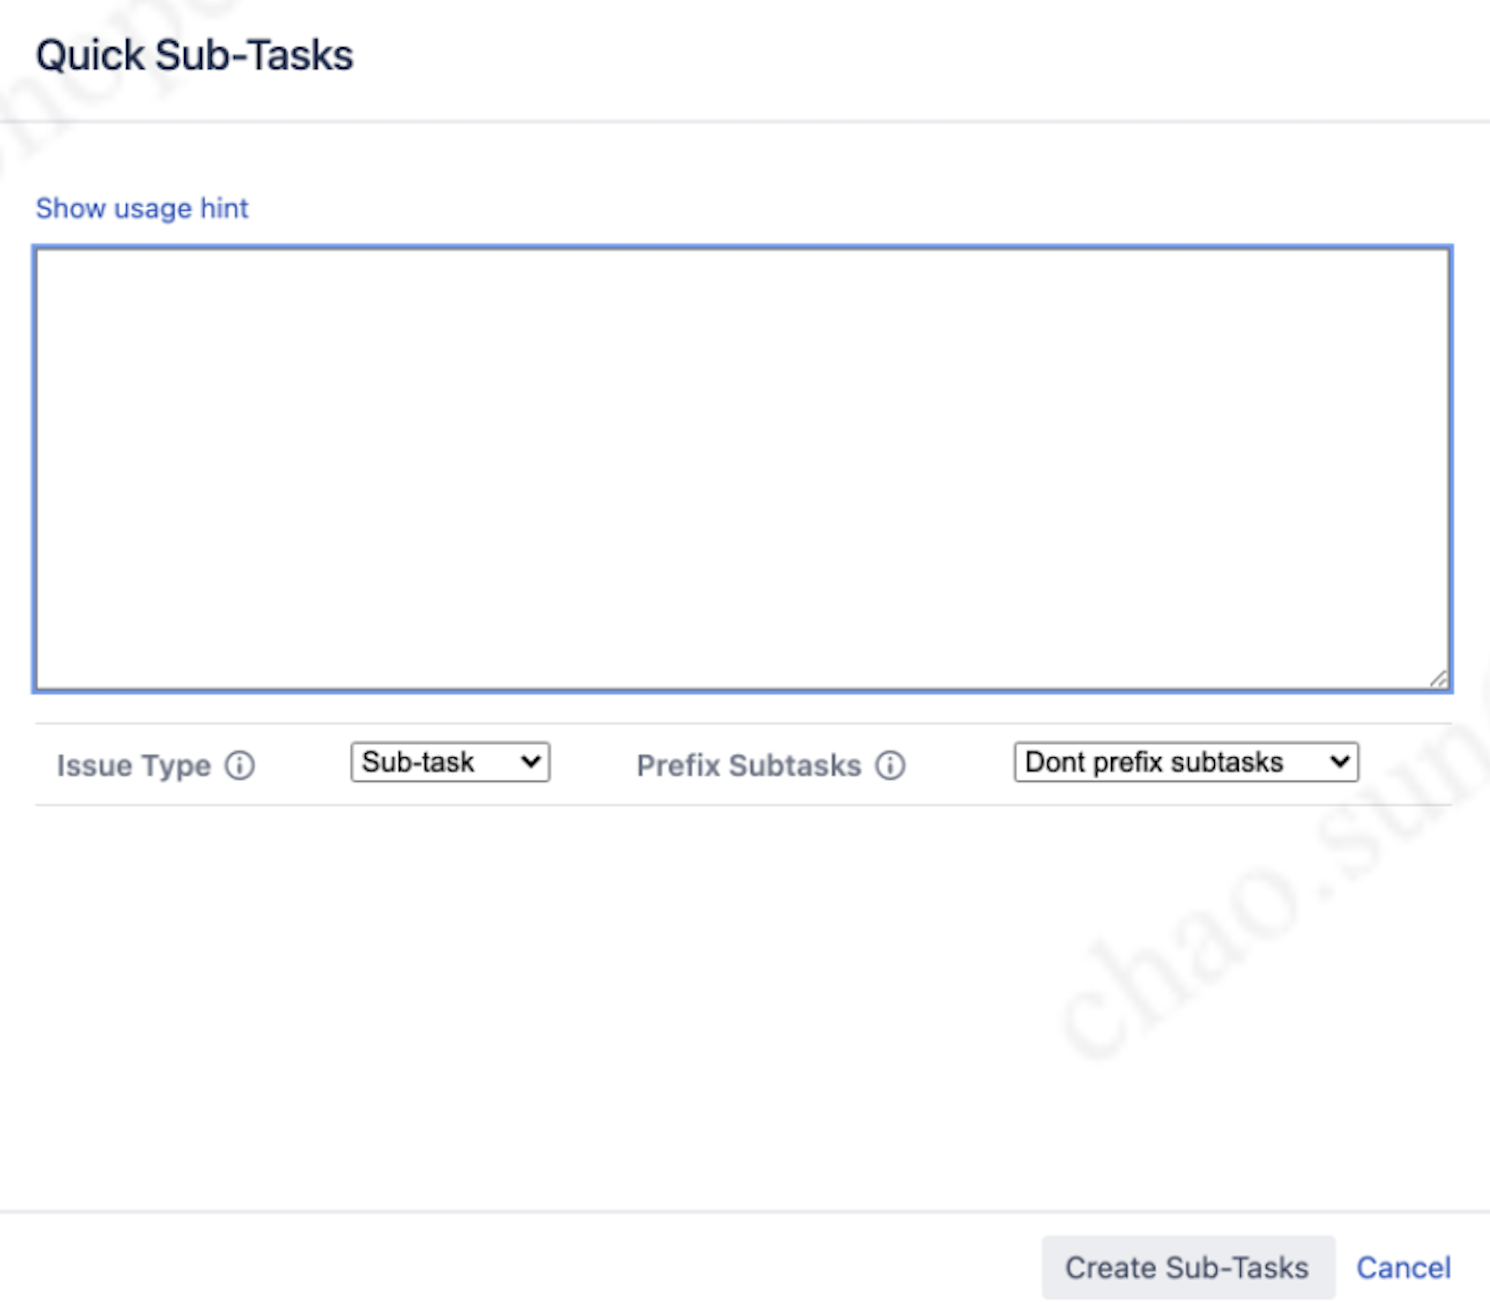Click the Sub-task dropdown chevron arrow
This screenshot has height=1302, width=1490.
[530, 762]
